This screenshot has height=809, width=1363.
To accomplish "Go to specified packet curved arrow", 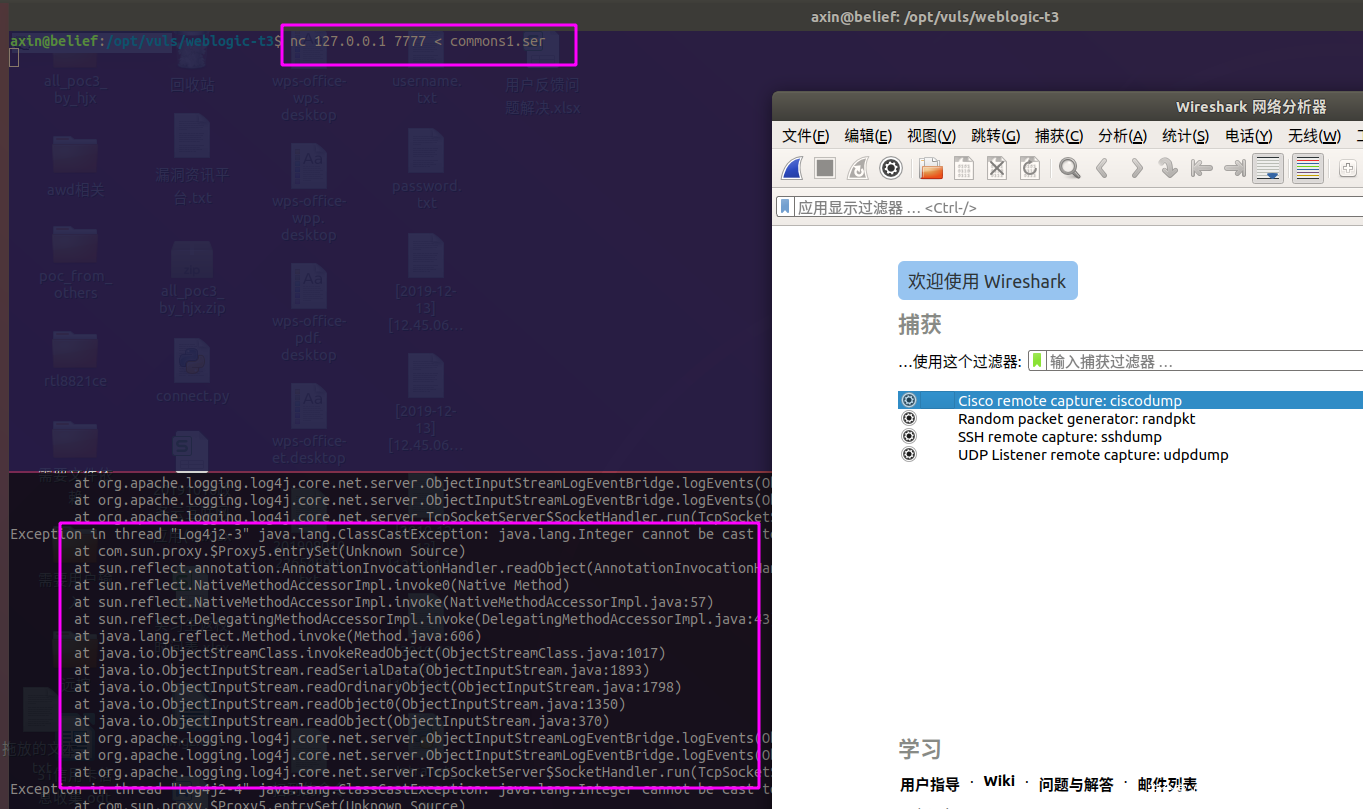I will pos(1168,168).
